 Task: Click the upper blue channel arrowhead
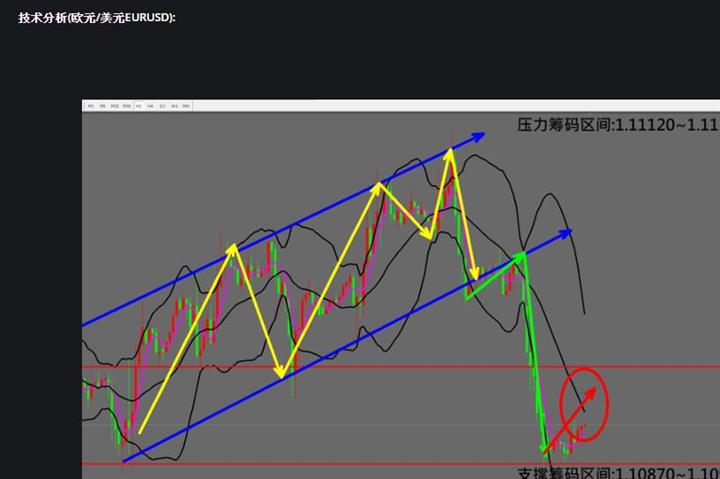pyautogui.click(x=477, y=136)
